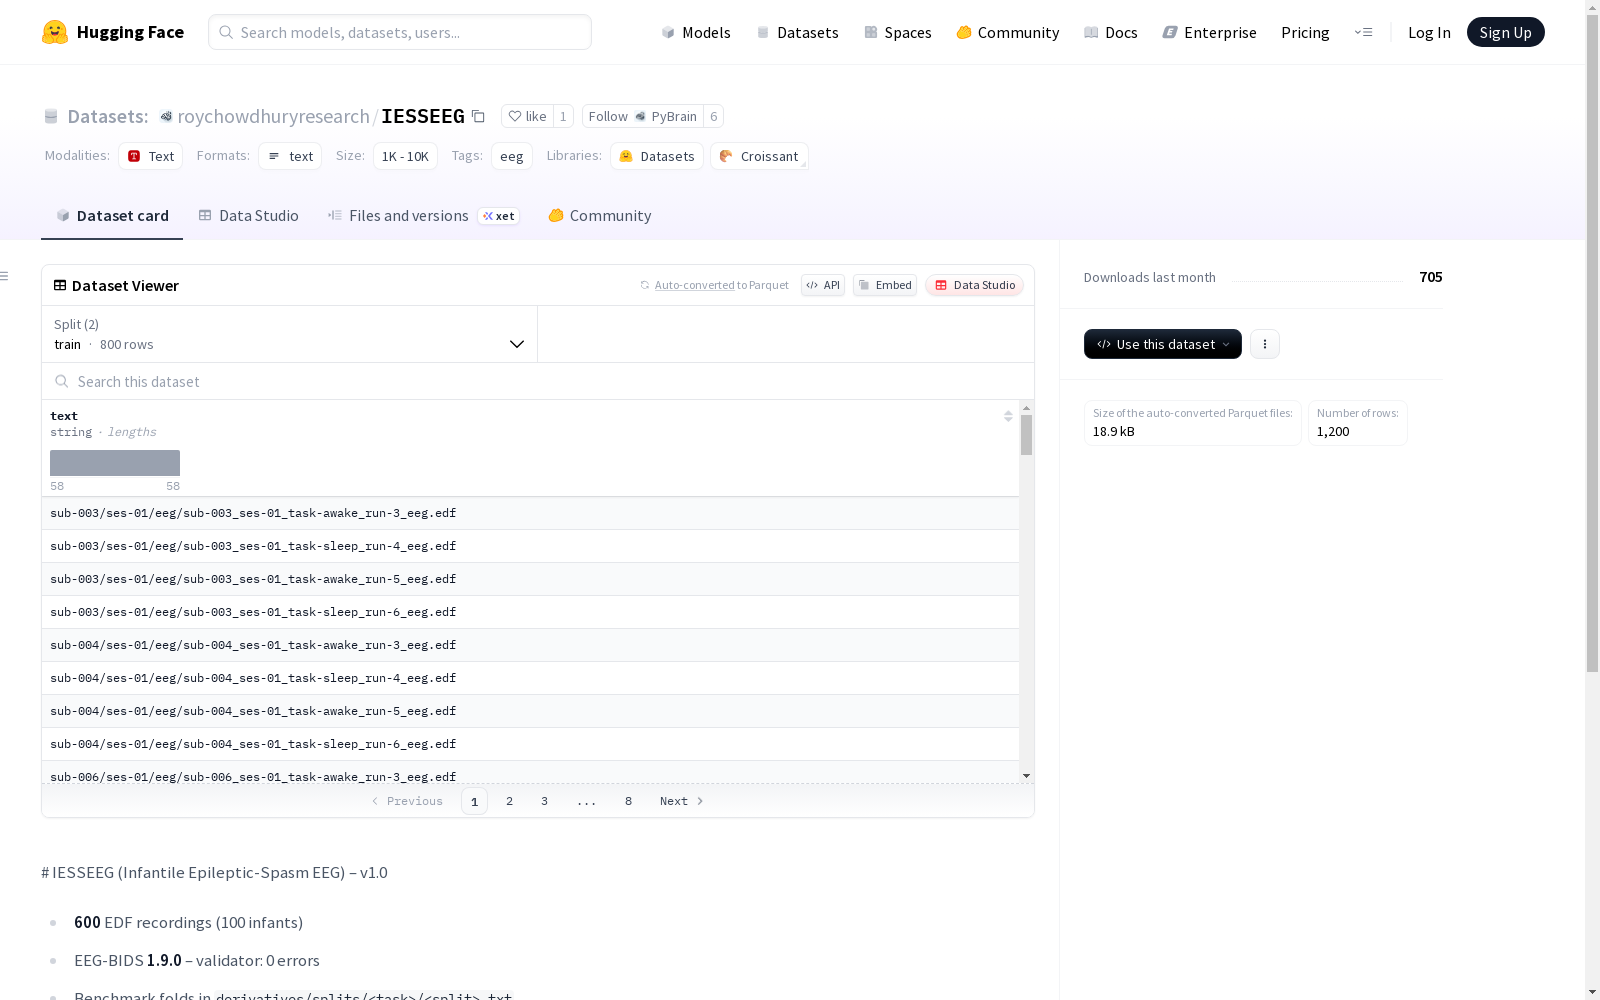Screen dimensions: 1600x1000
Task: Click the Auto-converted to Parquet link
Action: point(694,285)
